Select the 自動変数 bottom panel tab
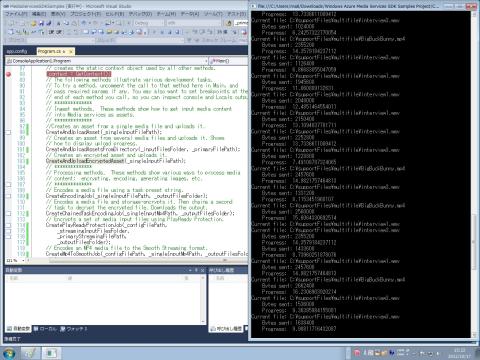 [18, 329]
